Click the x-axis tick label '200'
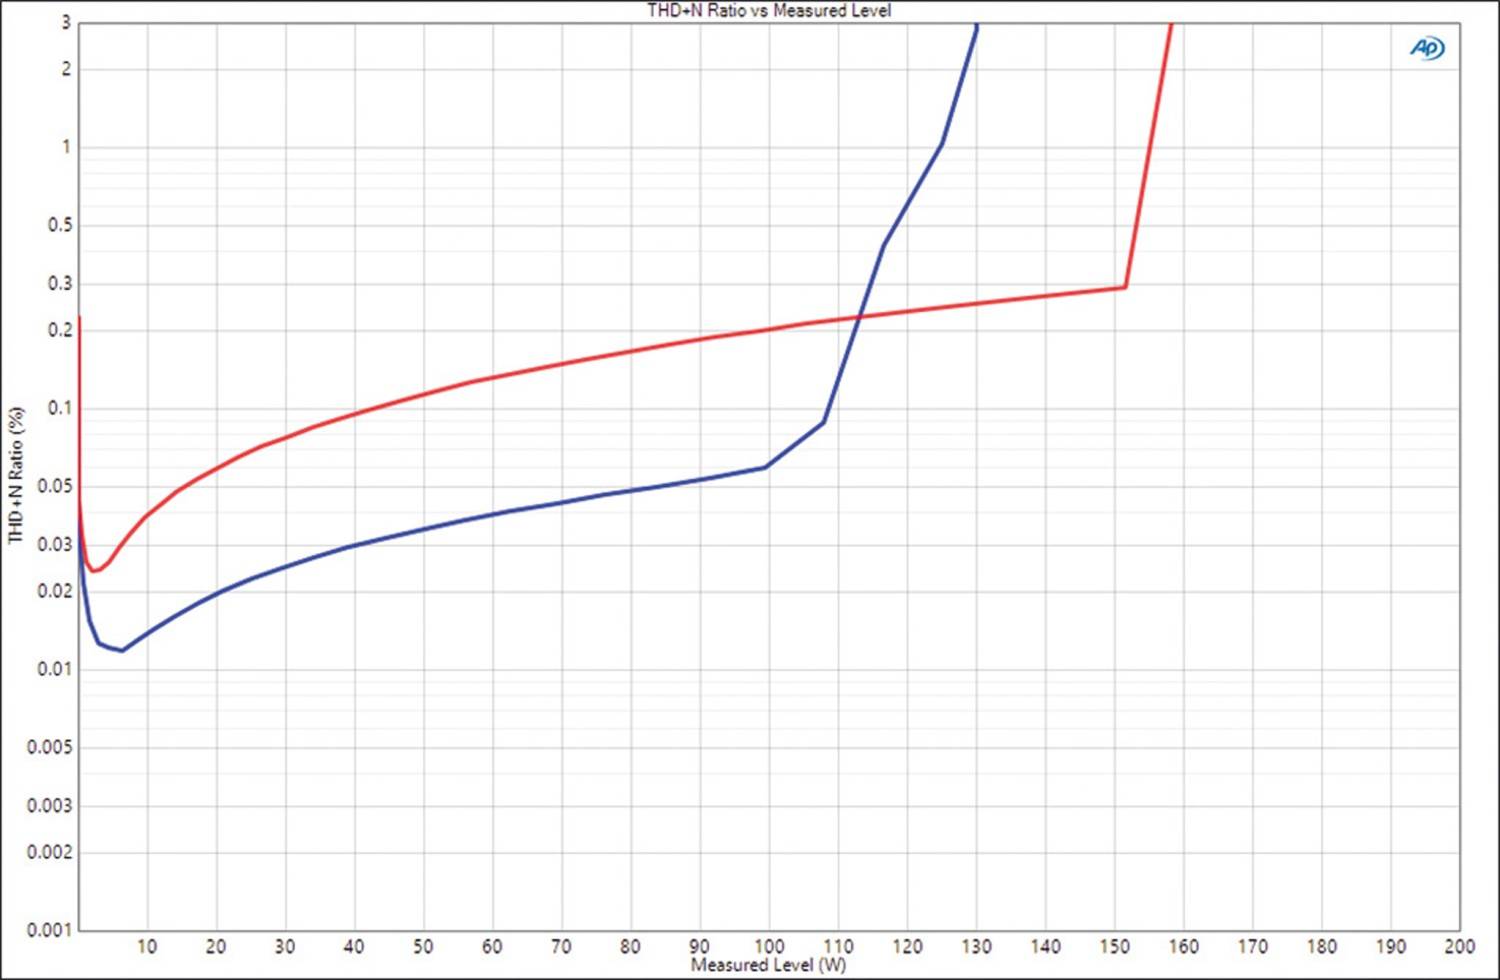This screenshot has height=980, width=1500. tap(1459, 946)
